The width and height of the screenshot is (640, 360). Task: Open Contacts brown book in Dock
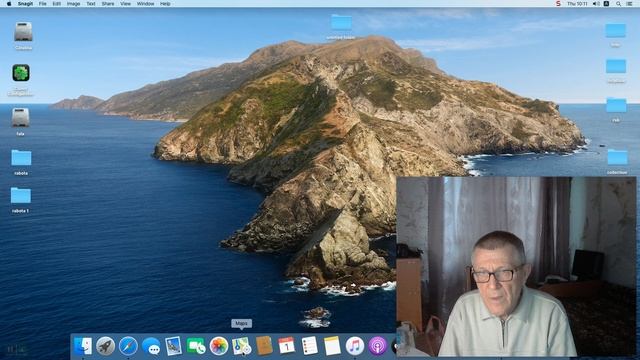pyautogui.click(x=264, y=346)
